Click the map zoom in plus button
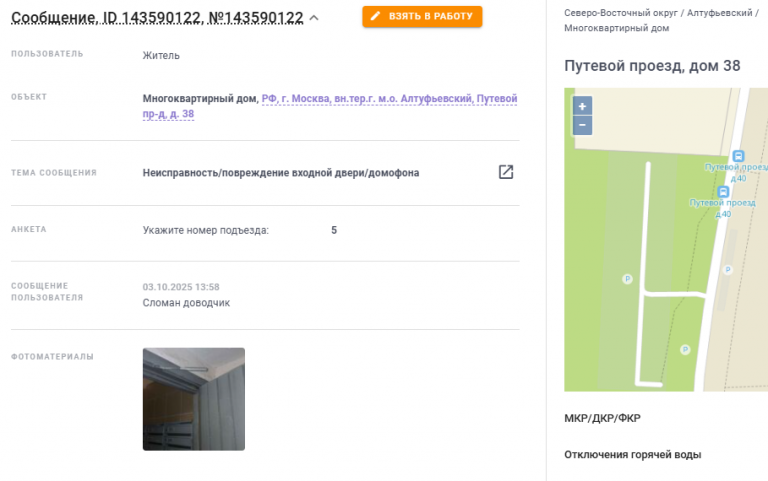This screenshot has width=768, height=481. tap(582, 106)
